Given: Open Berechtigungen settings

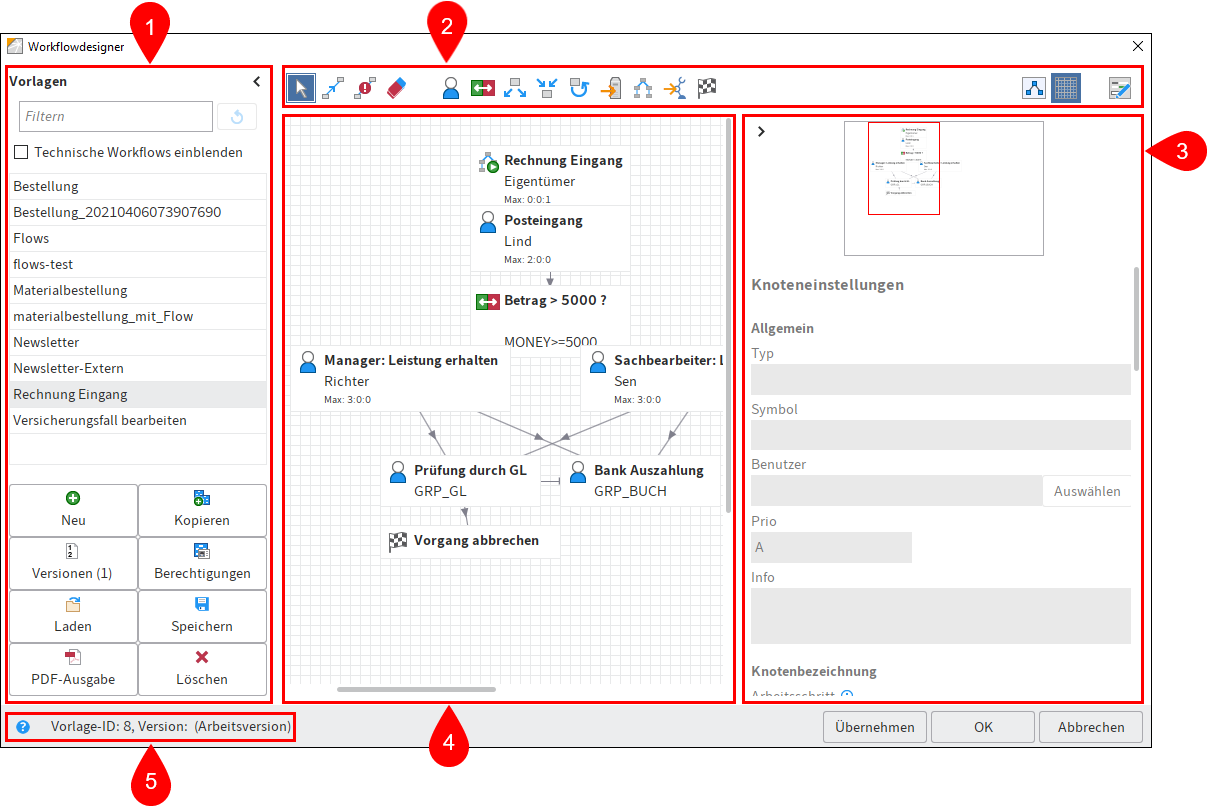Looking at the screenshot, I should point(202,563).
